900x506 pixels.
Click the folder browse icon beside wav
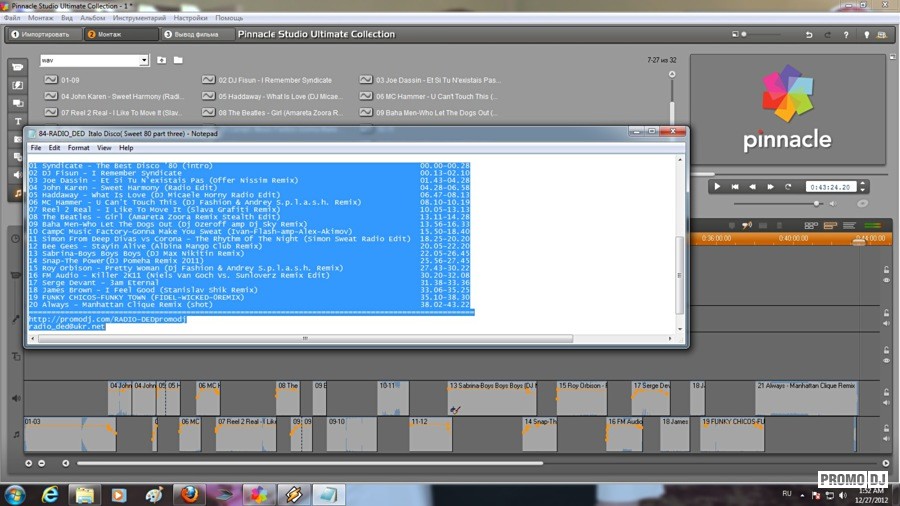click(178, 60)
